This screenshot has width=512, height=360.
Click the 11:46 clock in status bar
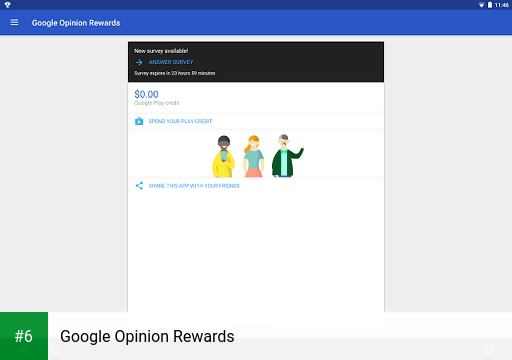(x=501, y=5)
